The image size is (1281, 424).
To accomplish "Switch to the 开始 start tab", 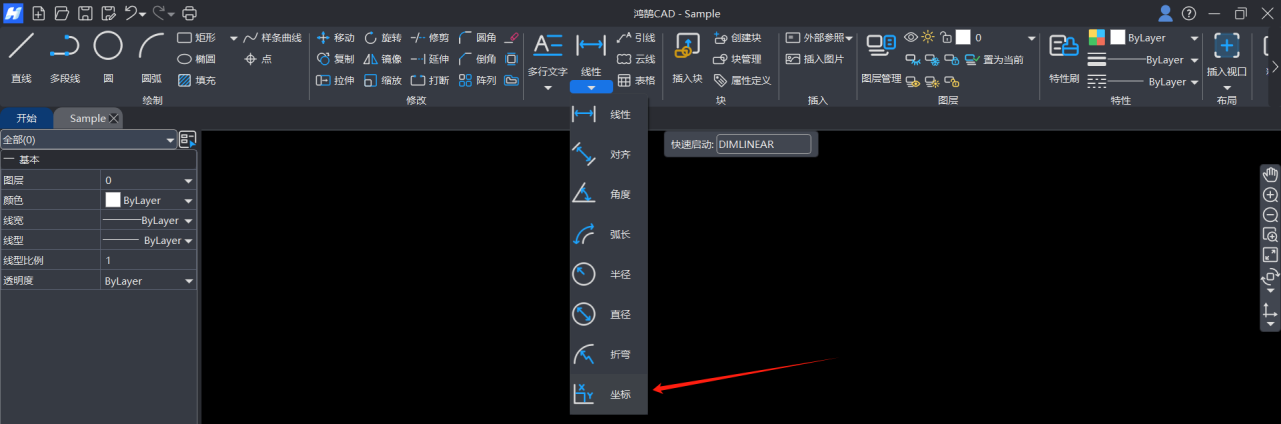I will 27,118.
